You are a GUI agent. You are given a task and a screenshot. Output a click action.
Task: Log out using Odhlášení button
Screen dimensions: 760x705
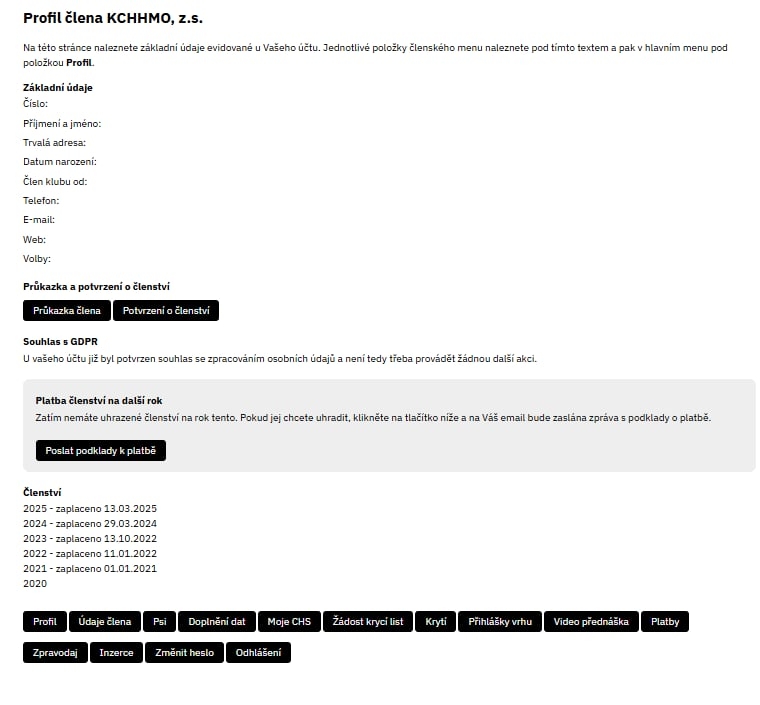tap(258, 653)
